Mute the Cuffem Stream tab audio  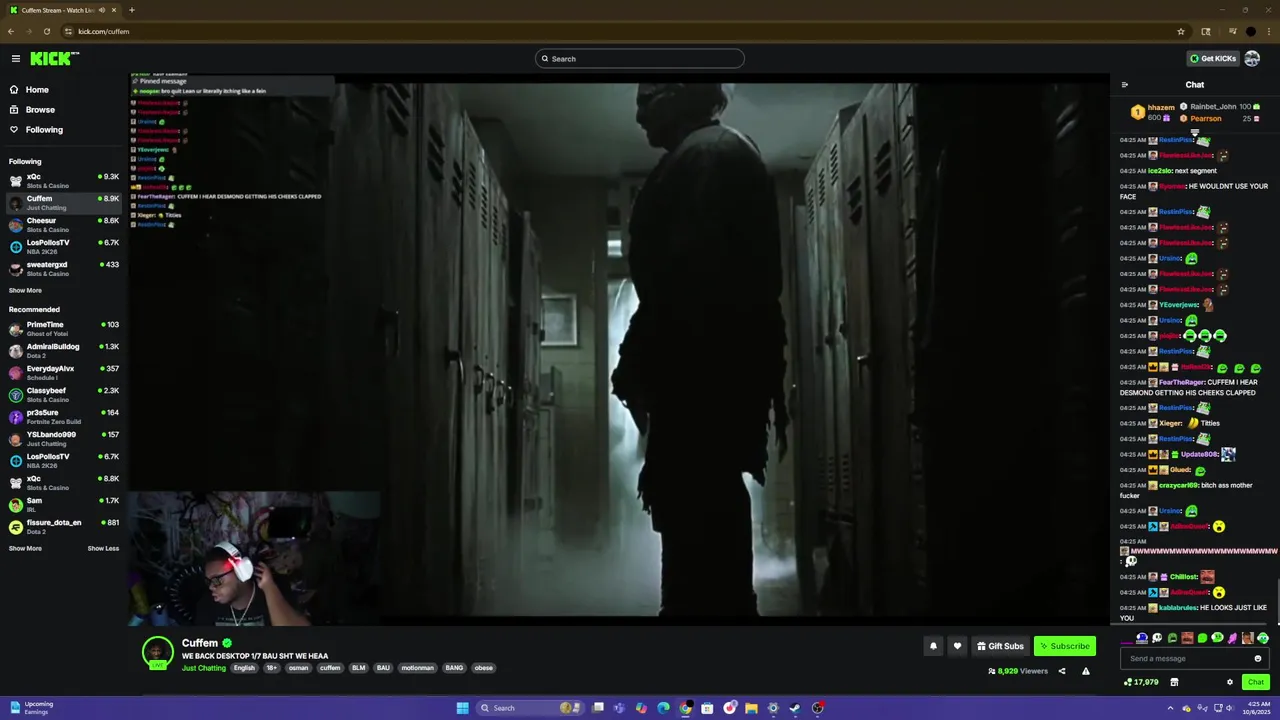(x=101, y=10)
